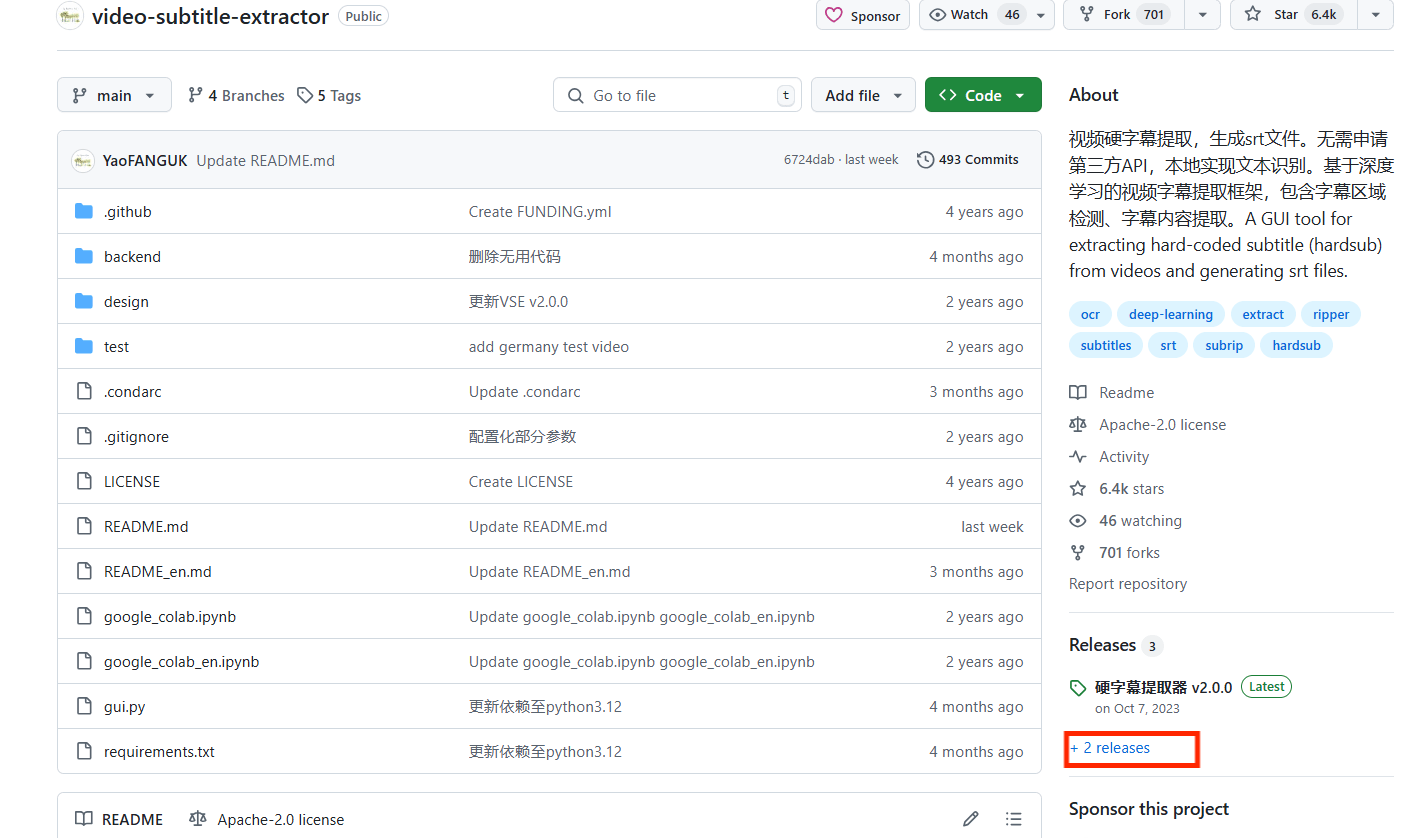Click the Sponsor heart button
This screenshot has height=838, width=1402.
coord(862,16)
